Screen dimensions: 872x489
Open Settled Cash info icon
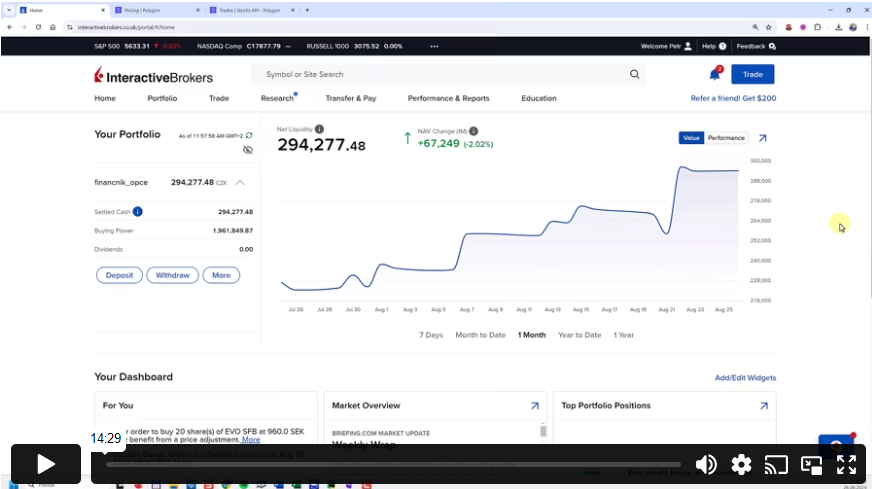point(138,212)
